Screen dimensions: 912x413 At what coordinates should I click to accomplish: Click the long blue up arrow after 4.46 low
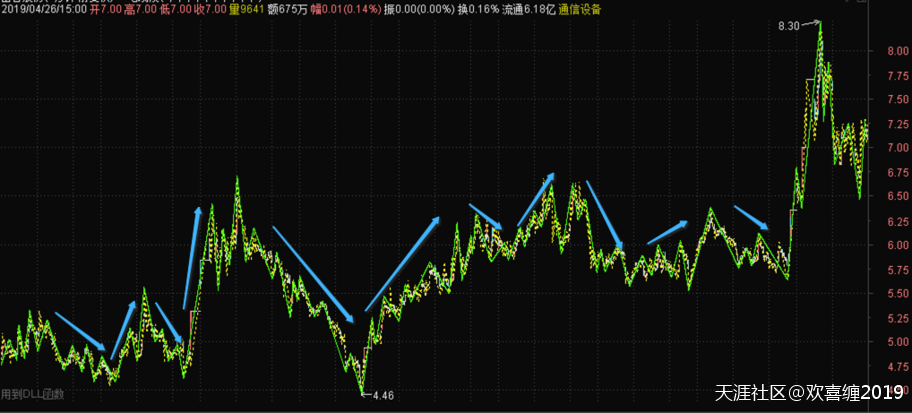click(402, 264)
